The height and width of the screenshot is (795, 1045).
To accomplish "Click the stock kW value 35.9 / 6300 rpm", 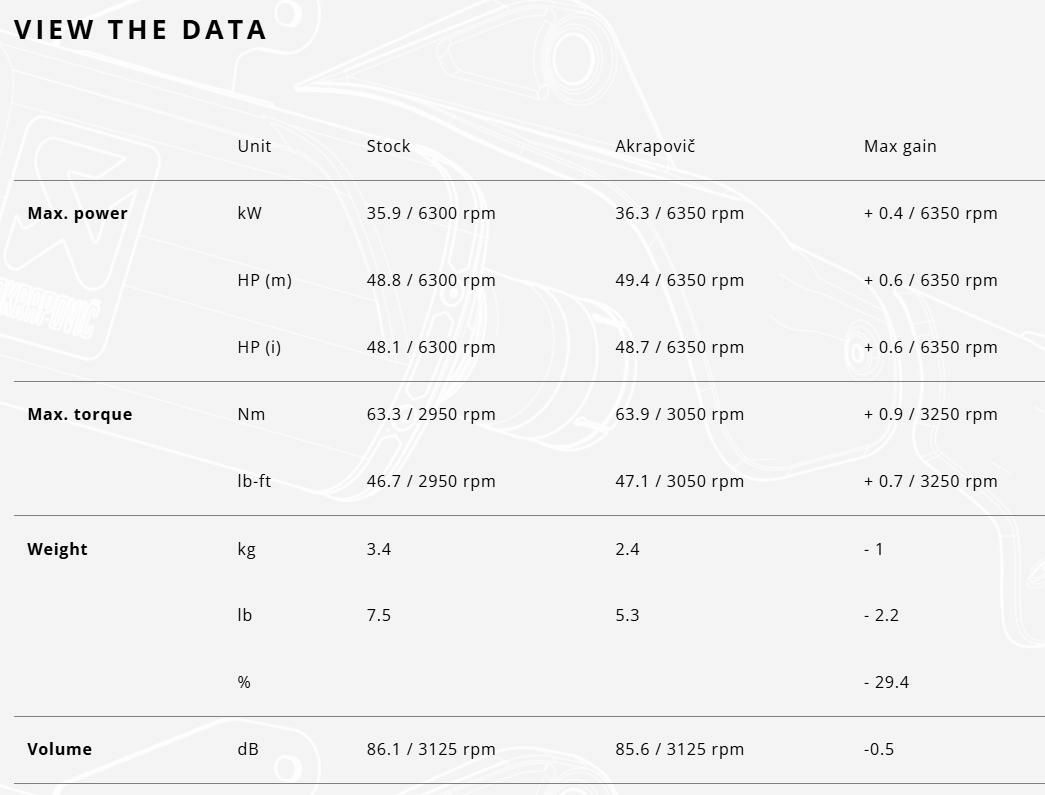I will pos(431,213).
